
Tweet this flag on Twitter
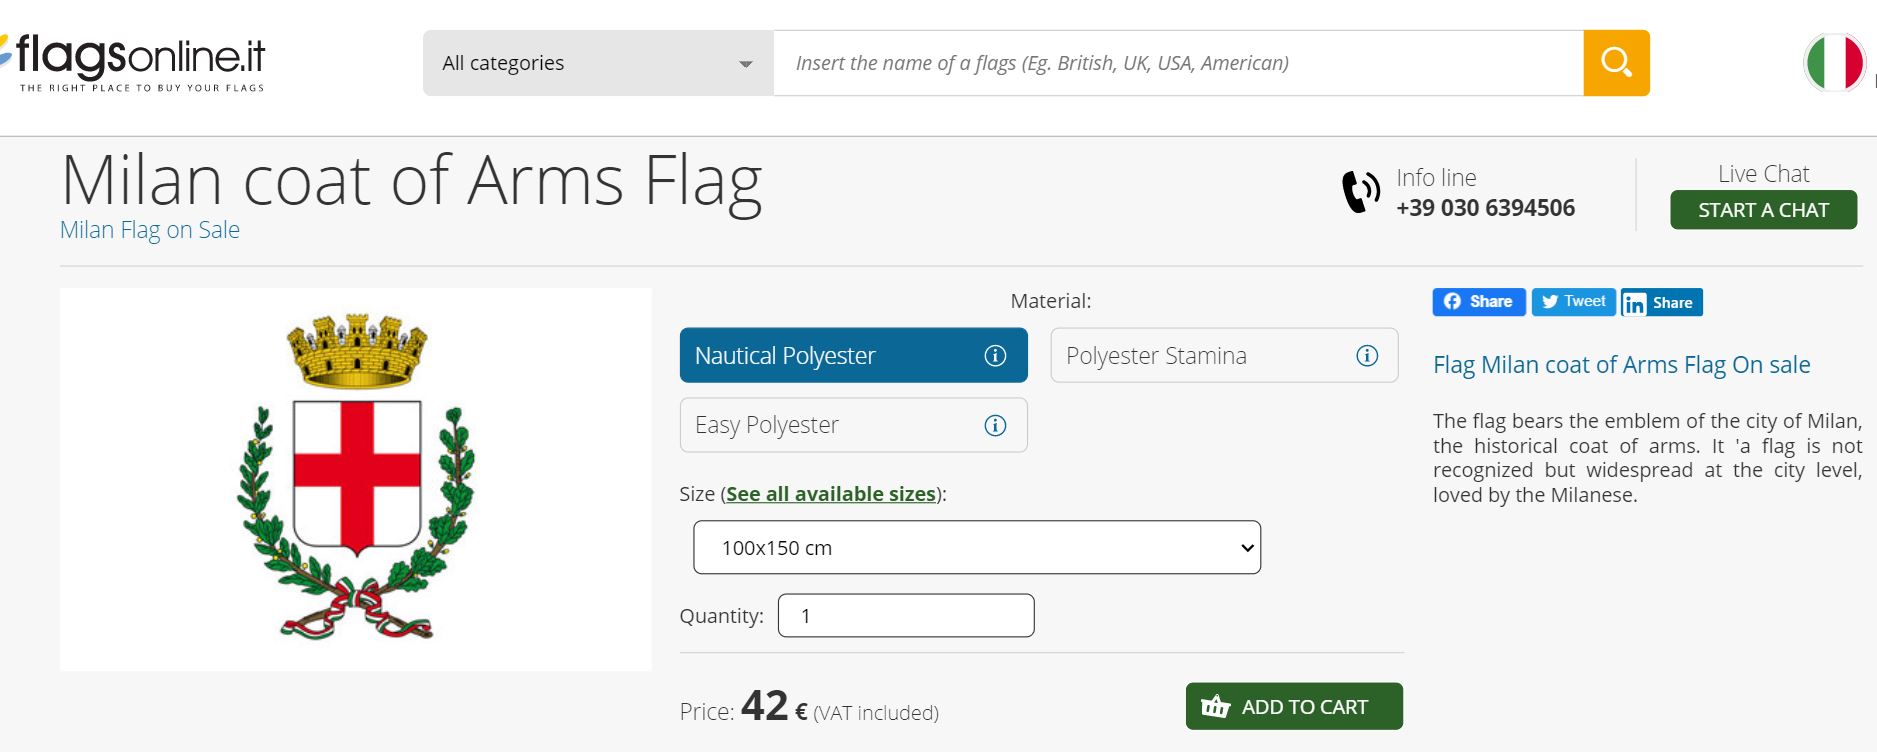click(x=1573, y=302)
